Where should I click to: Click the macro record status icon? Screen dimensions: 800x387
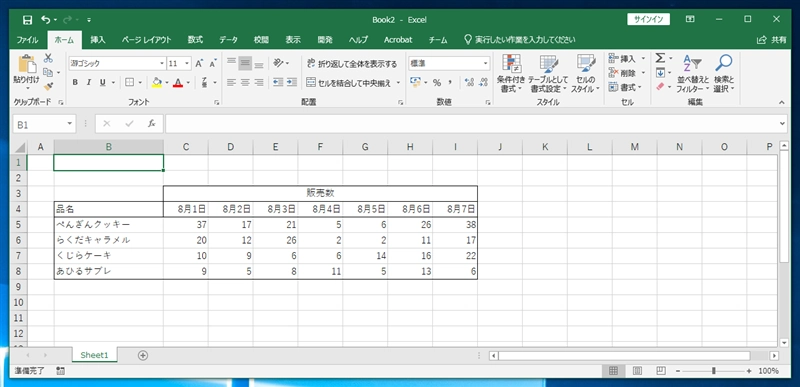point(61,371)
